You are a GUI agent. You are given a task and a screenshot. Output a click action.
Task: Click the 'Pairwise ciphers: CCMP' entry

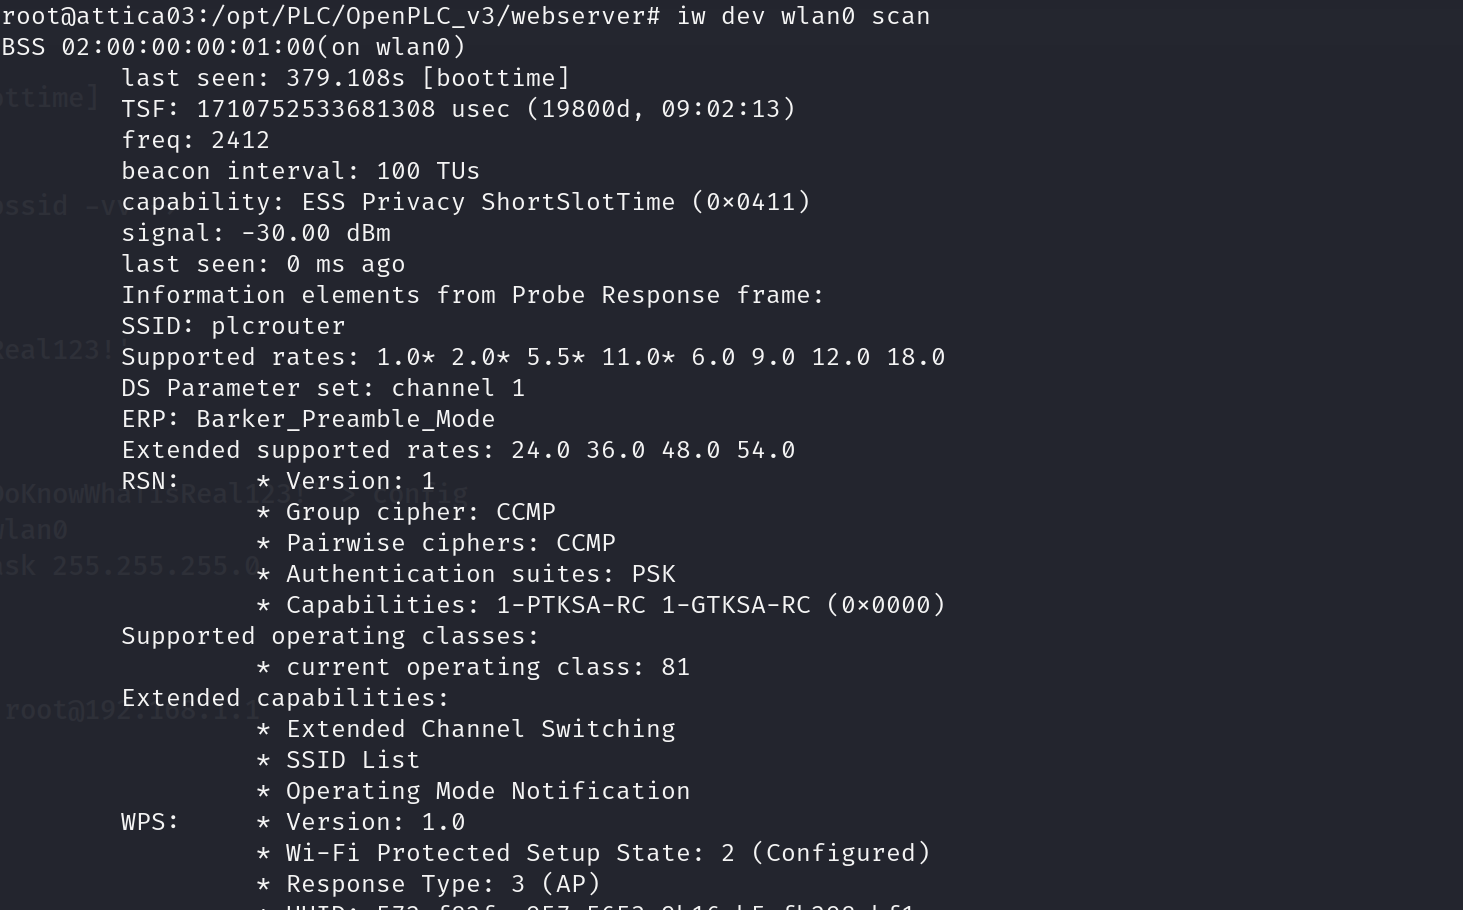[450, 543]
